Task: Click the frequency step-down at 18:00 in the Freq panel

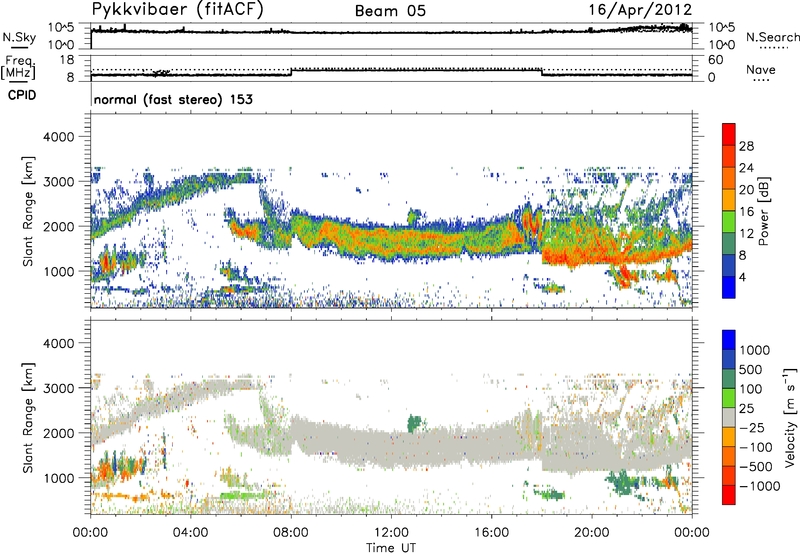Action: coord(541,72)
